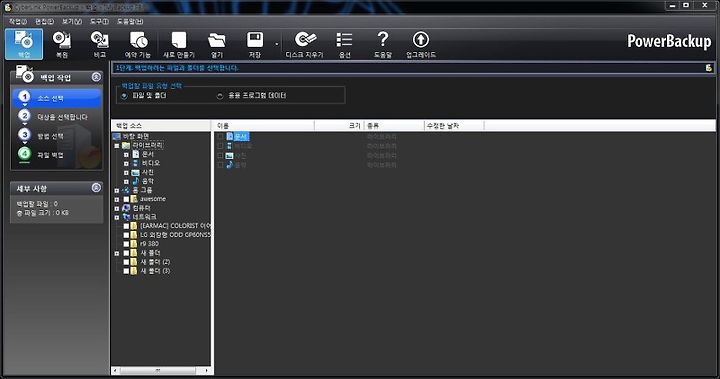The height and width of the screenshot is (379, 720).
Task: Click step 2 대상을 선택합니다 icon
Action: click(x=24, y=116)
